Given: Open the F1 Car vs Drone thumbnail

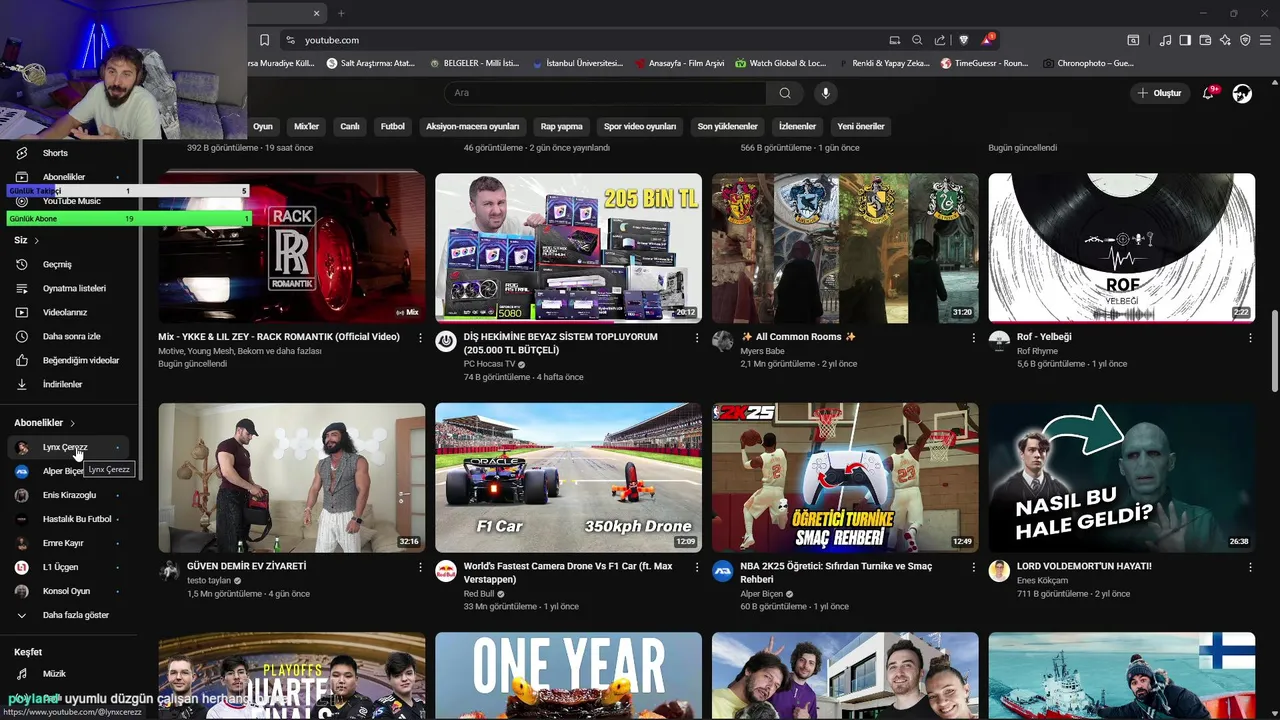Looking at the screenshot, I should pos(568,478).
